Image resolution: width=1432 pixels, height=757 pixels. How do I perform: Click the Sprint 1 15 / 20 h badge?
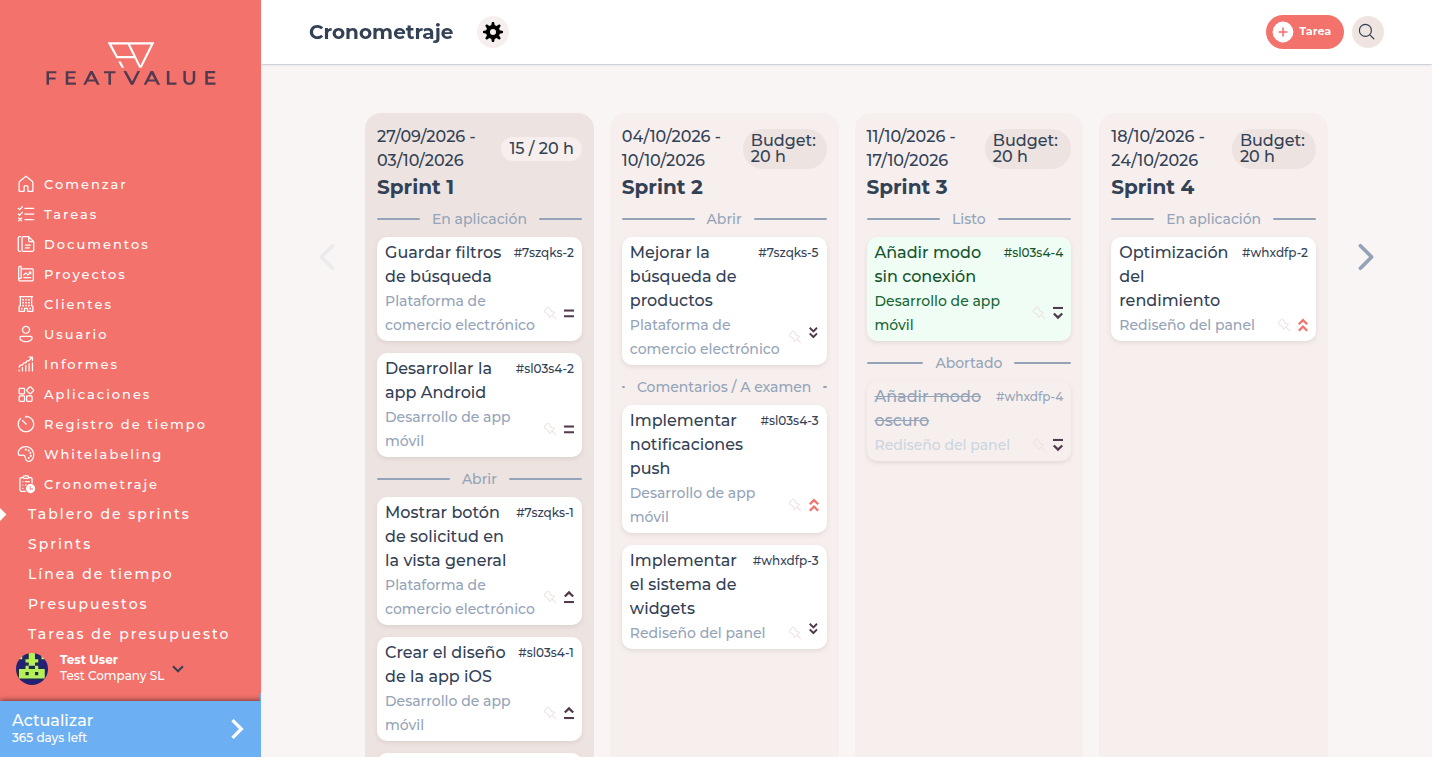click(x=541, y=148)
